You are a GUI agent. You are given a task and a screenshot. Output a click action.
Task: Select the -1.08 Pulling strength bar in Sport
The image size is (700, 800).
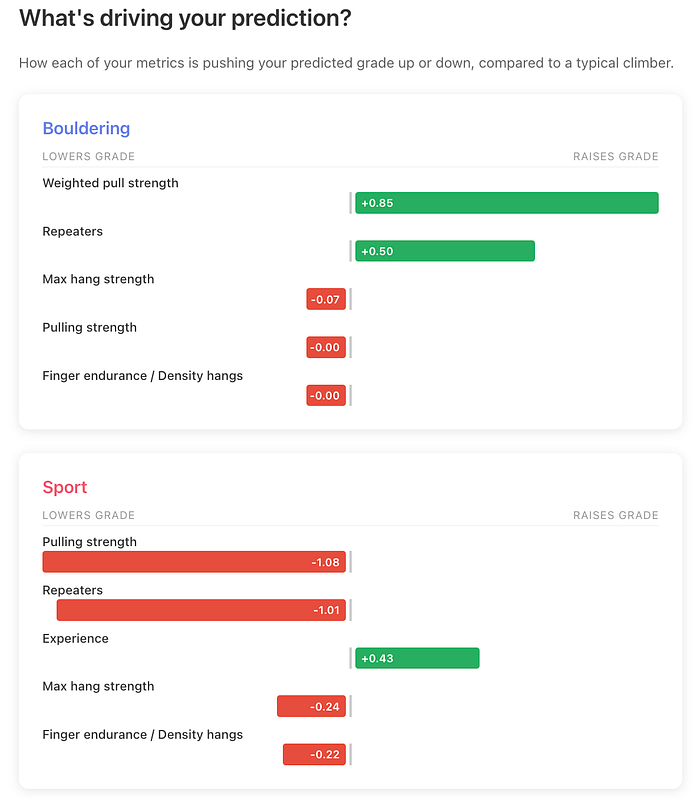point(194,562)
